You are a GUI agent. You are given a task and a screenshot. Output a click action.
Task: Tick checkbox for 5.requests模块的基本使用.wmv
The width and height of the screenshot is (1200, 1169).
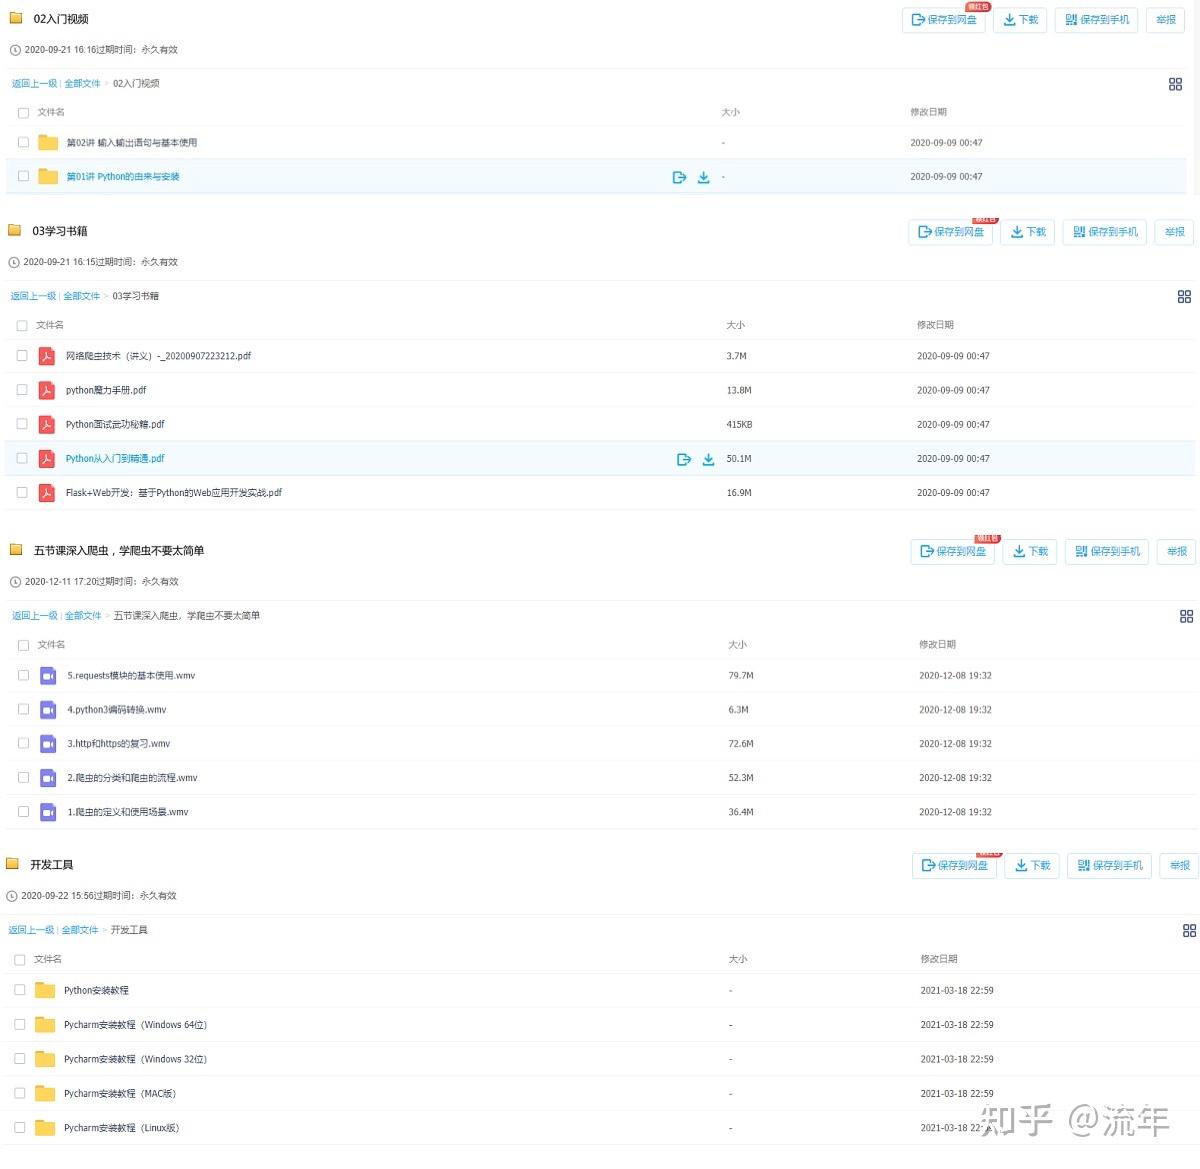click(23, 675)
